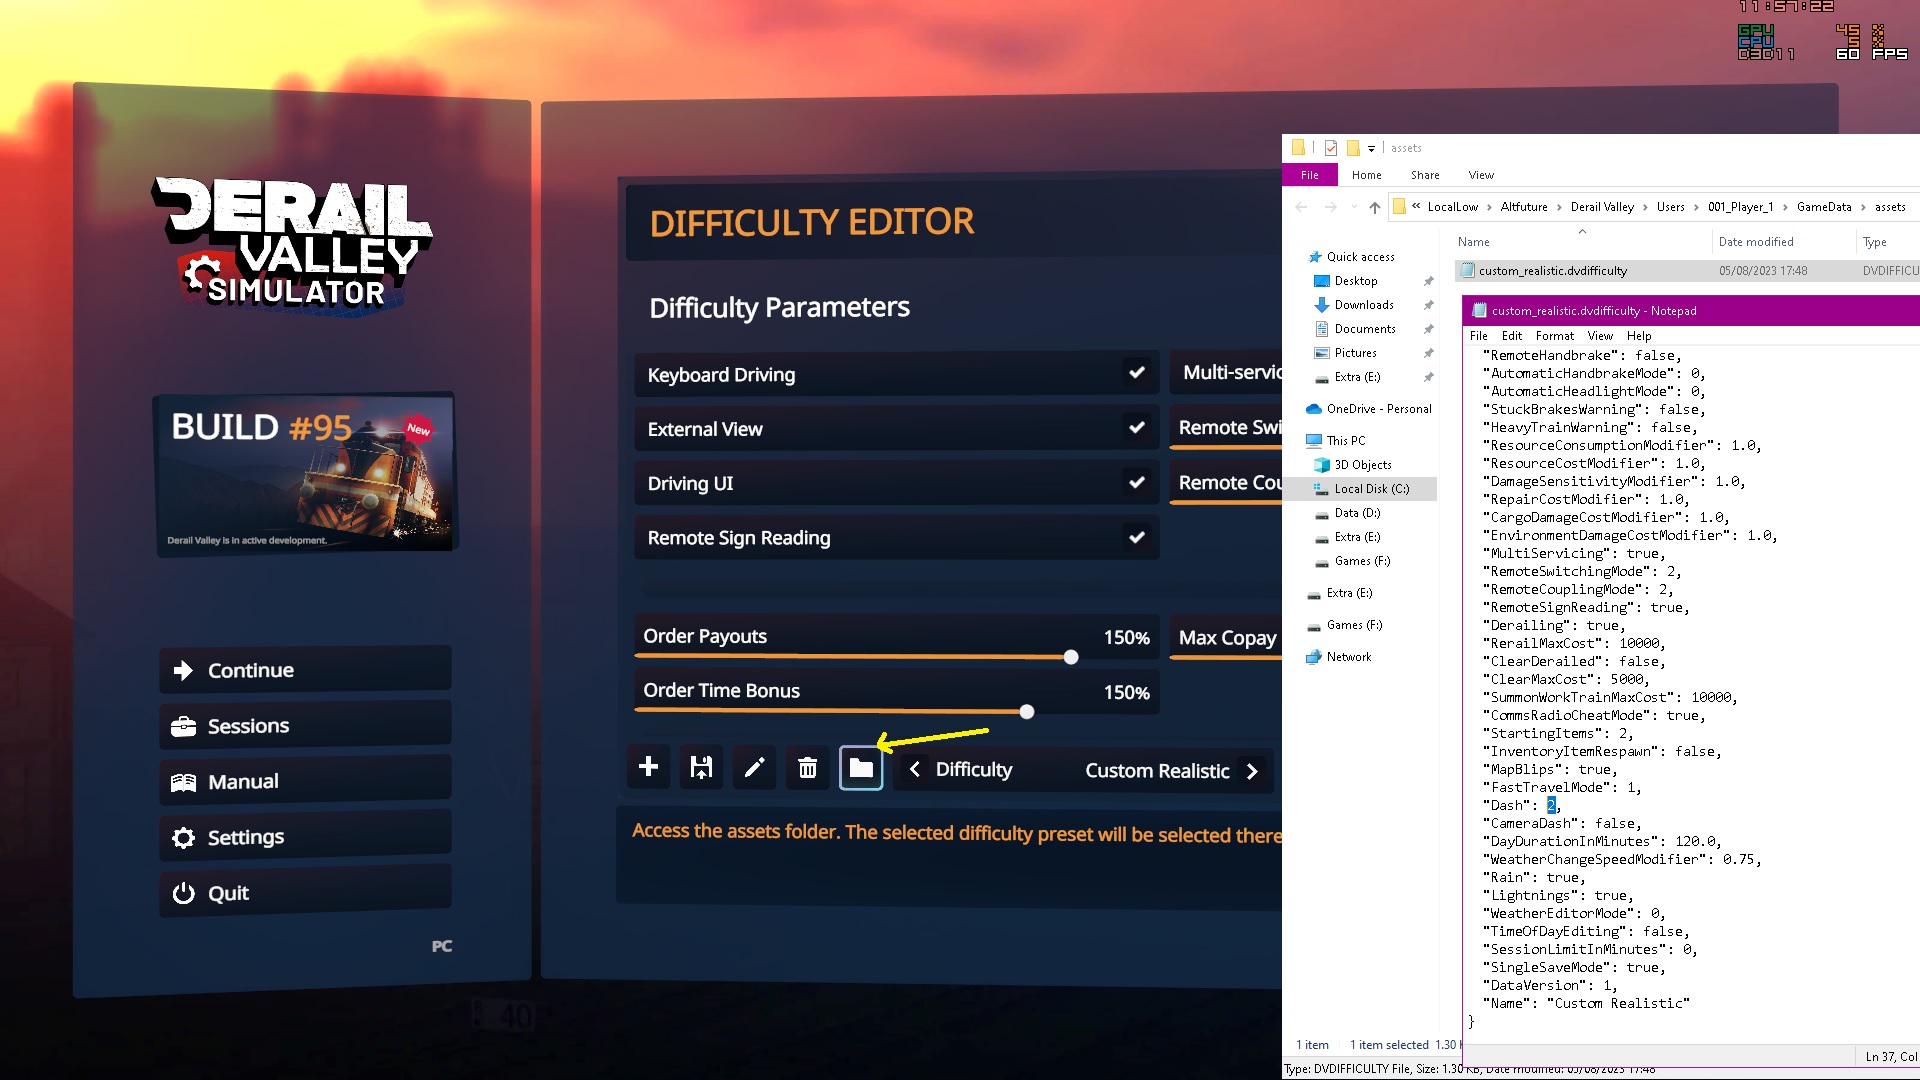Click the Order Payouts slider handle
This screenshot has height=1080, width=1920.
tap(1071, 658)
